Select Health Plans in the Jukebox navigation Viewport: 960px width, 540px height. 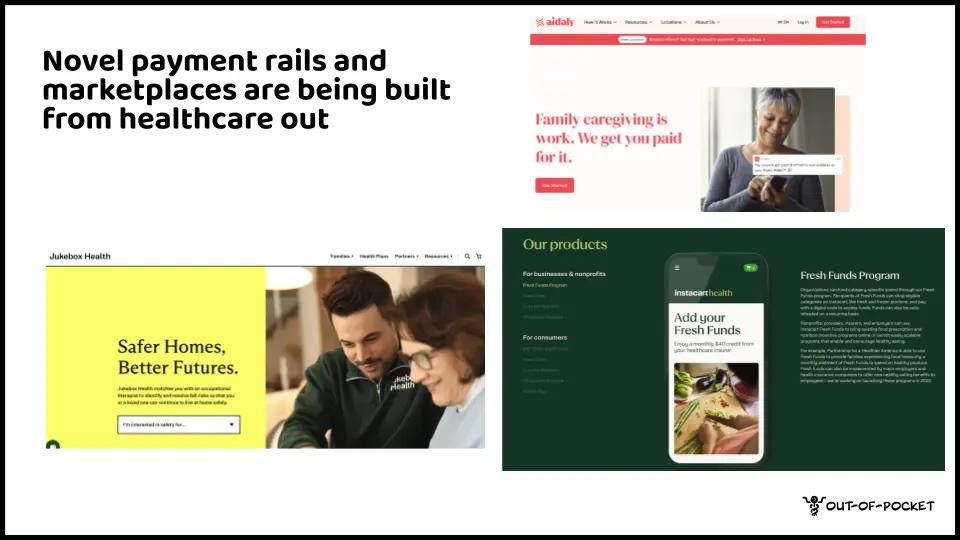(374, 257)
